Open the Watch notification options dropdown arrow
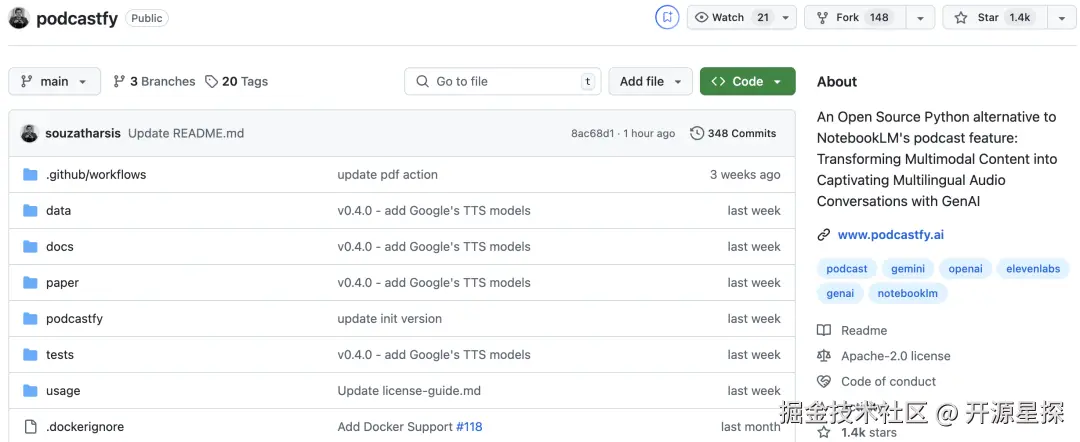The image size is (1080, 442). click(786, 18)
